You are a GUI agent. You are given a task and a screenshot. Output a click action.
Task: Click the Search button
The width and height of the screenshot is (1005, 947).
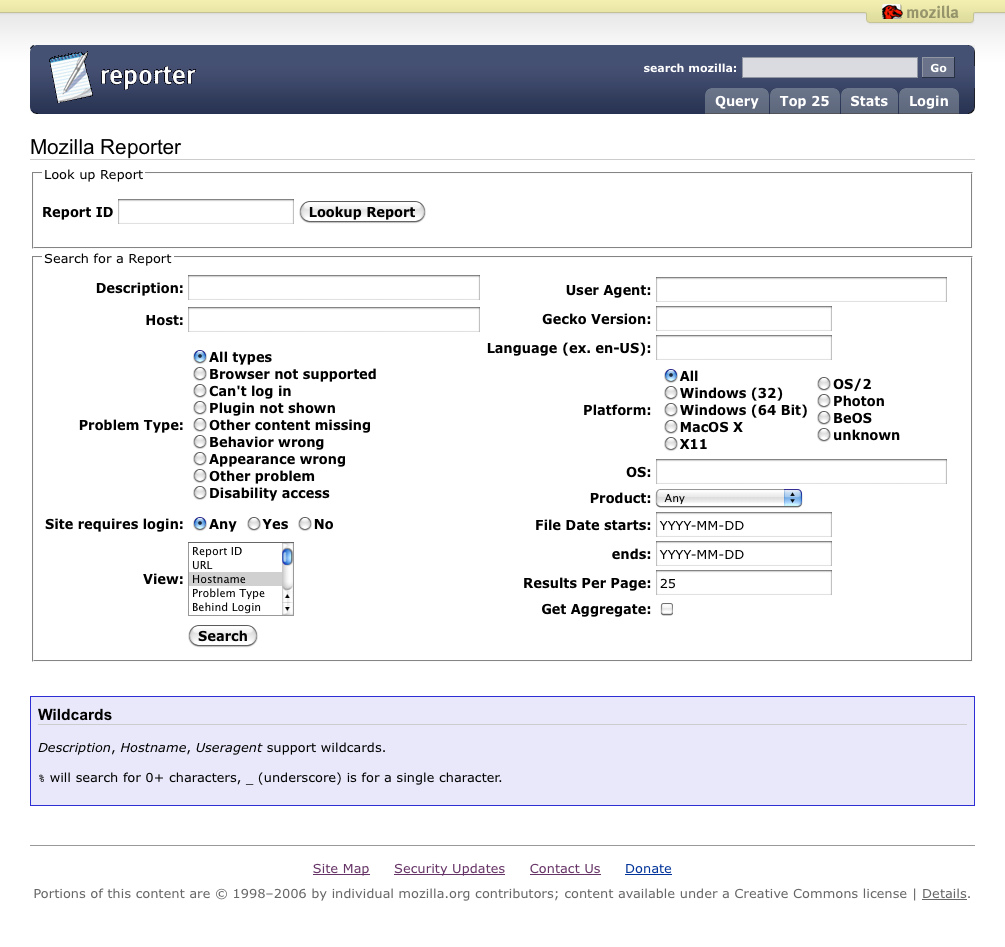pyautogui.click(x=222, y=636)
